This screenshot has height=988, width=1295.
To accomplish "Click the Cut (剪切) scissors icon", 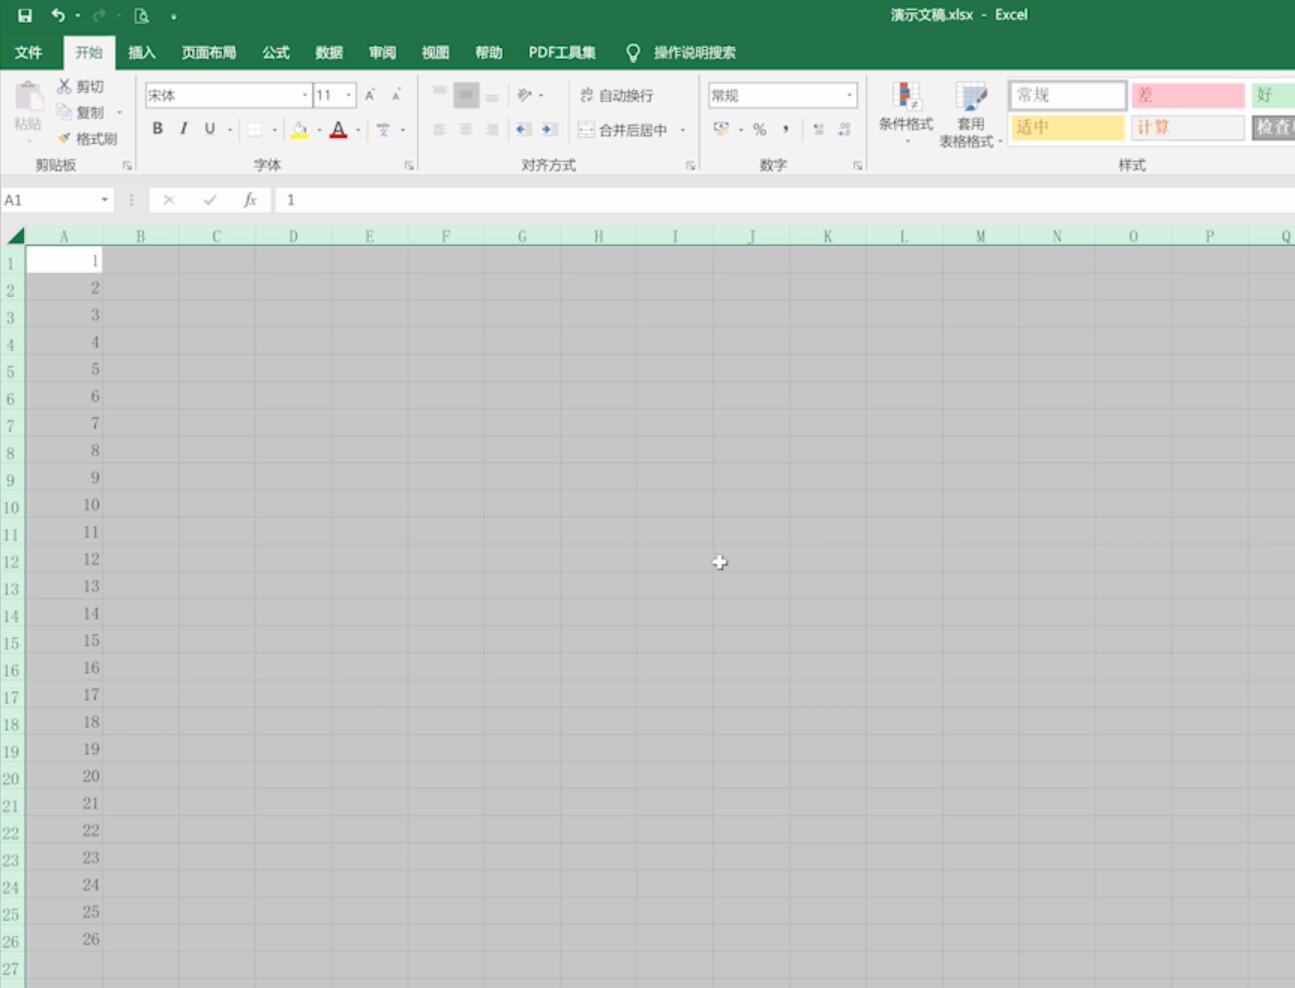I will [64, 87].
